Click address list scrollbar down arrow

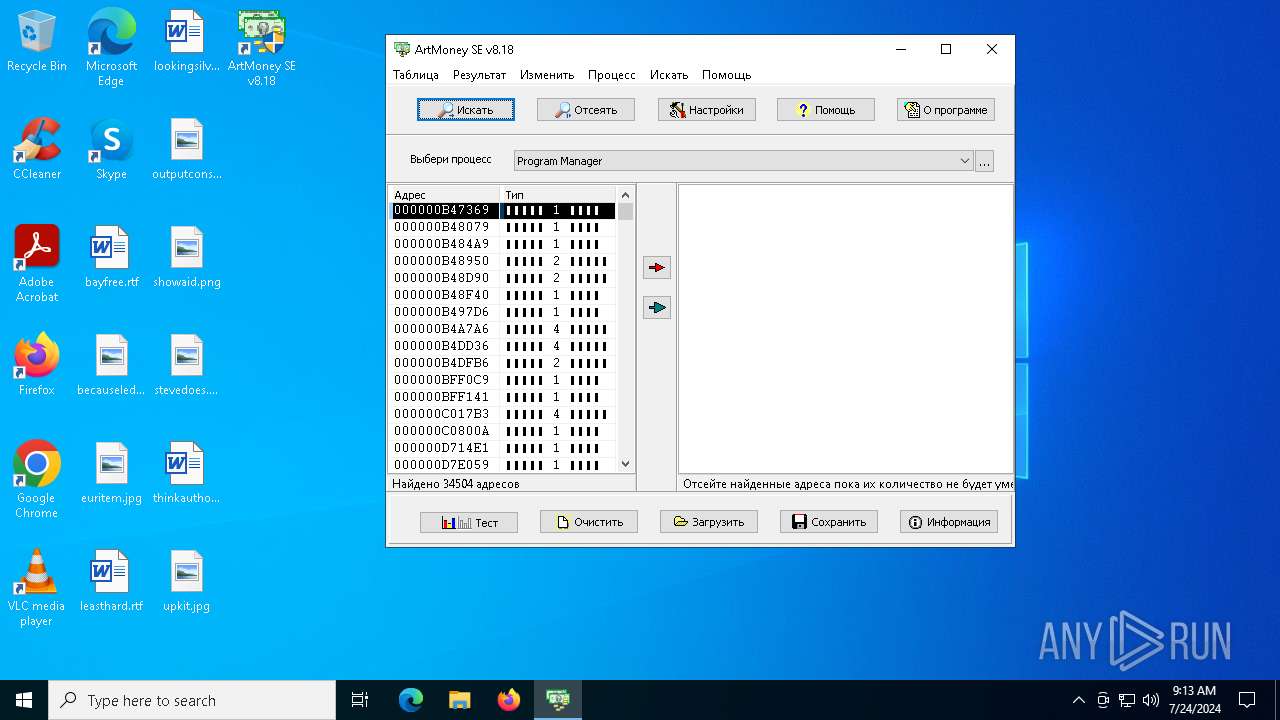coord(626,464)
